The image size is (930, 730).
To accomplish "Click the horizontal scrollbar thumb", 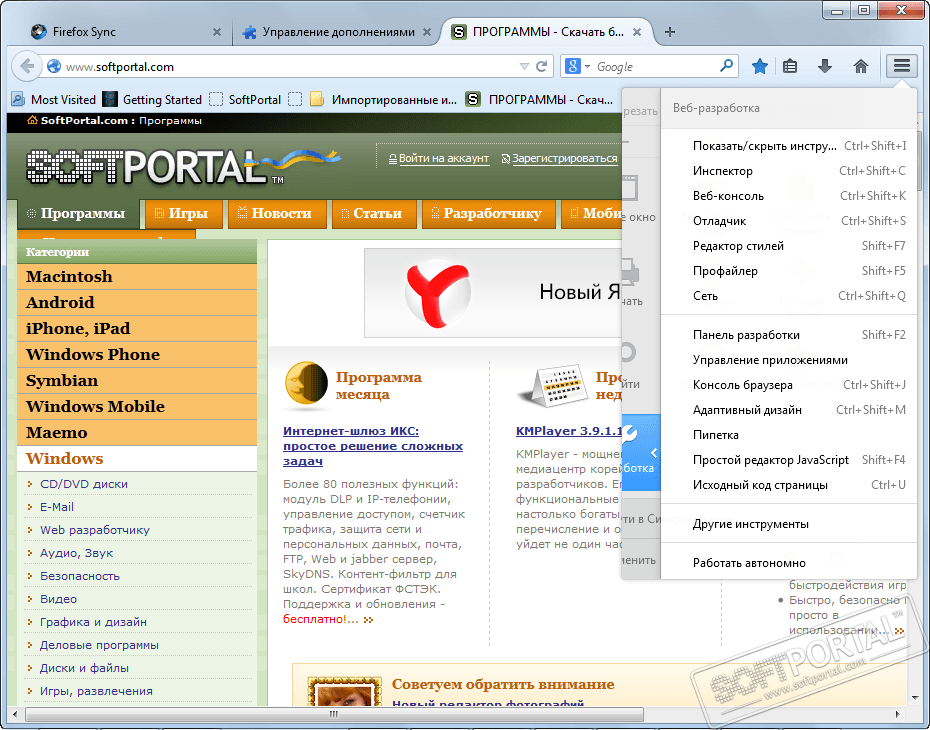I will 334,714.
